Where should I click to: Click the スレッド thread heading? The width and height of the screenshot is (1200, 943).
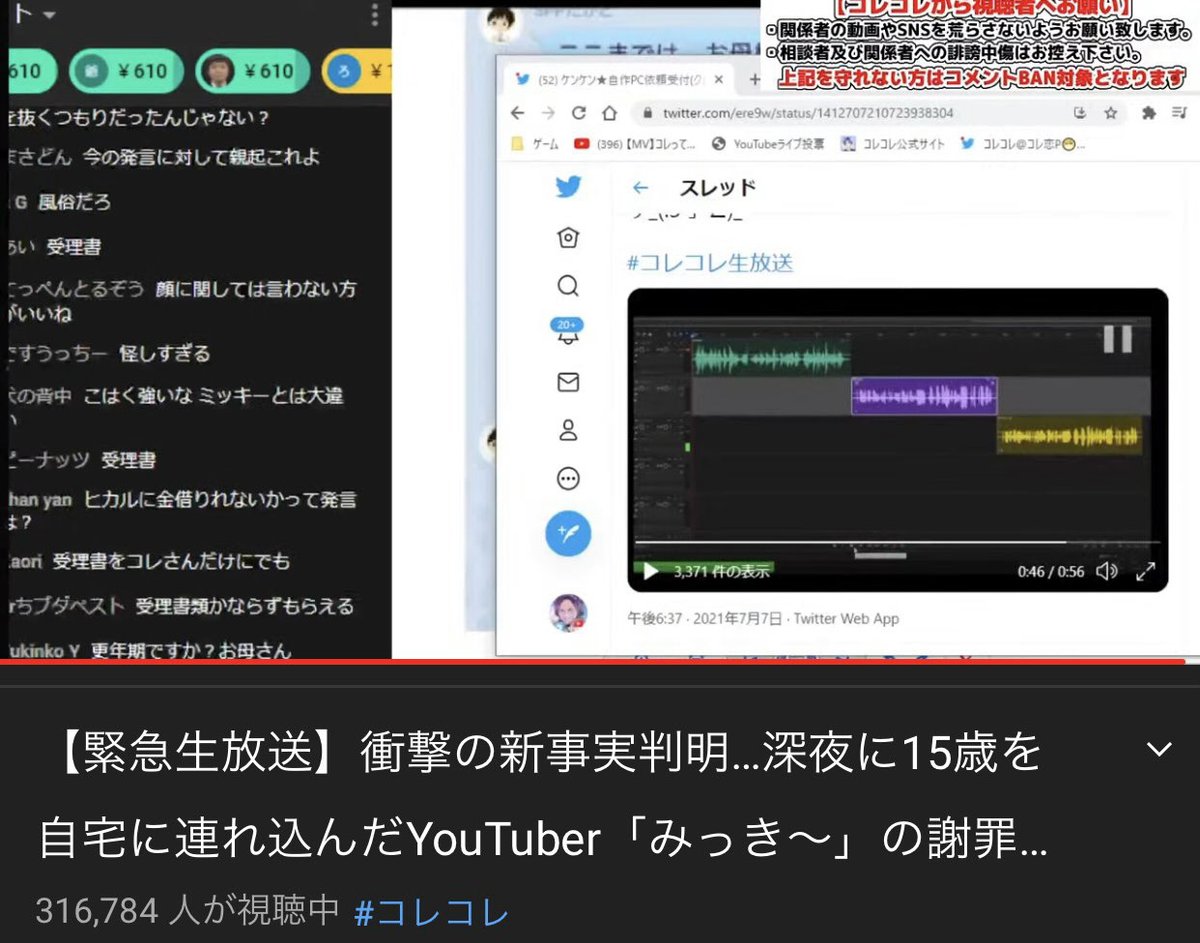(717, 187)
